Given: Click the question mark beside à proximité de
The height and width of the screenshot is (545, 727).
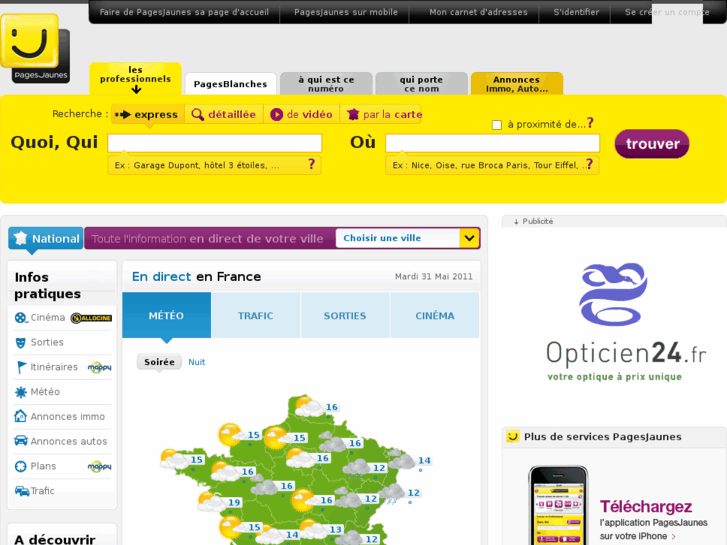Looking at the screenshot, I should click(590, 123).
